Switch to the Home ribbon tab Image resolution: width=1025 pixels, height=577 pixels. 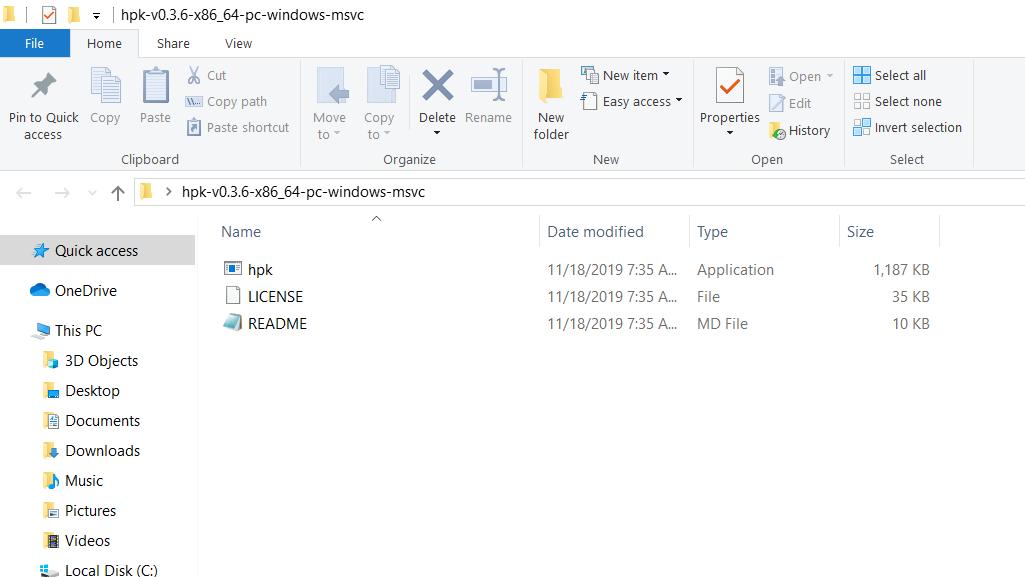tap(105, 44)
